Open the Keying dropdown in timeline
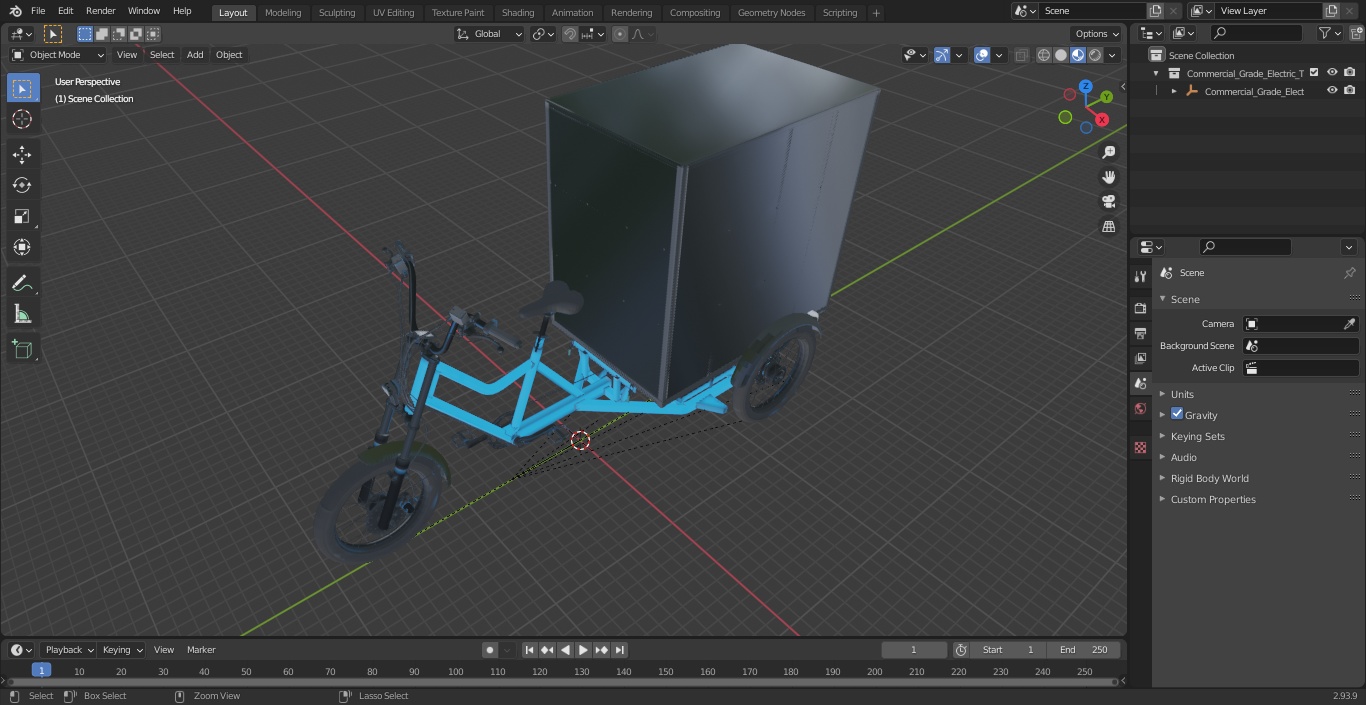The height and width of the screenshot is (705, 1366). tap(121, 650)
